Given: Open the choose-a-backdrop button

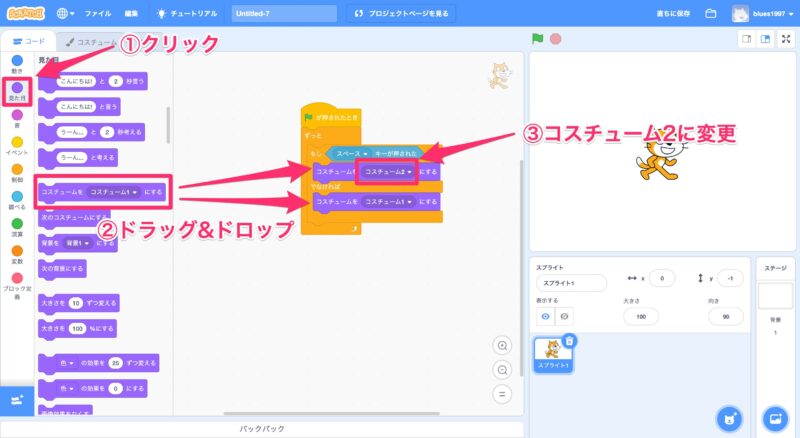Looking at the screenshot, I should tap(774, 417).
